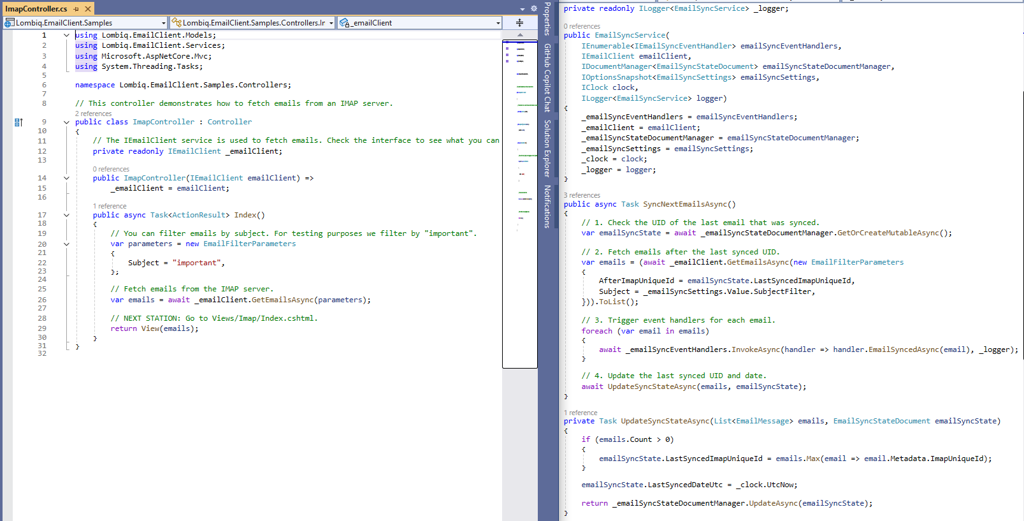Viewport: 1024px width, 521px height.
Task: Click the code minimap scrollbar viewport
Action: (x=520, y=204)
